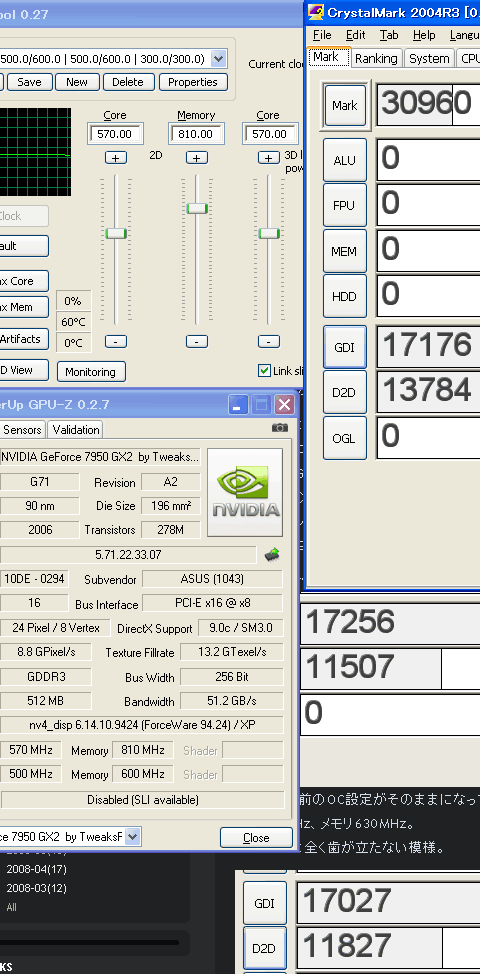Open the Edit menu in CrystalMark
This screenshot has height=974, width=480.
pos(356,35)
